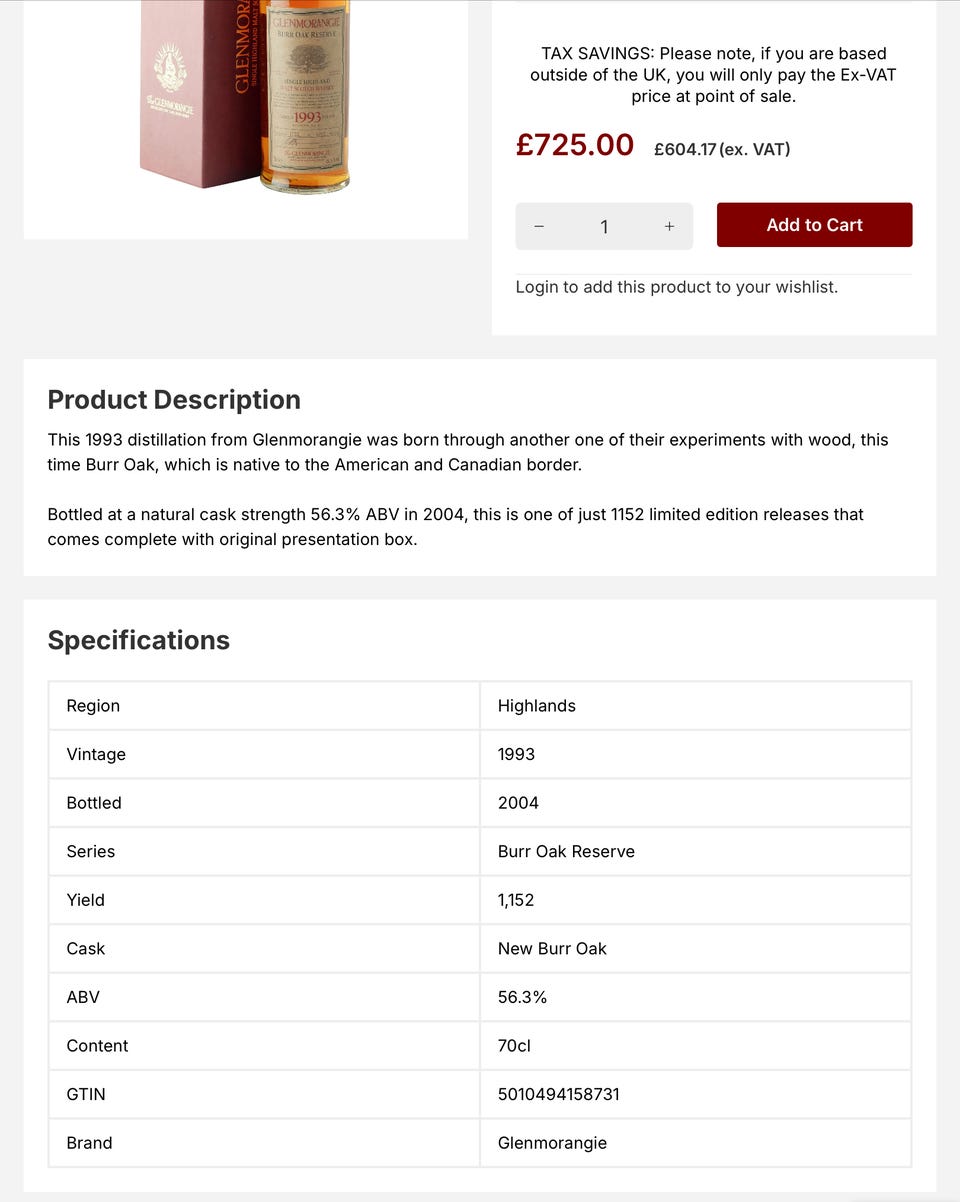Select the Highlands region value

click(537, 706)
